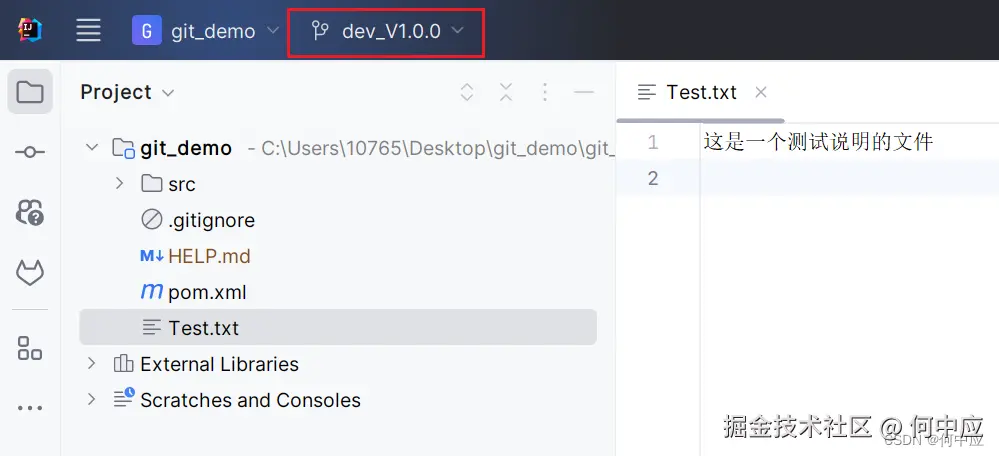
Task: Expand the src folder
Action: tap(120, 184)
